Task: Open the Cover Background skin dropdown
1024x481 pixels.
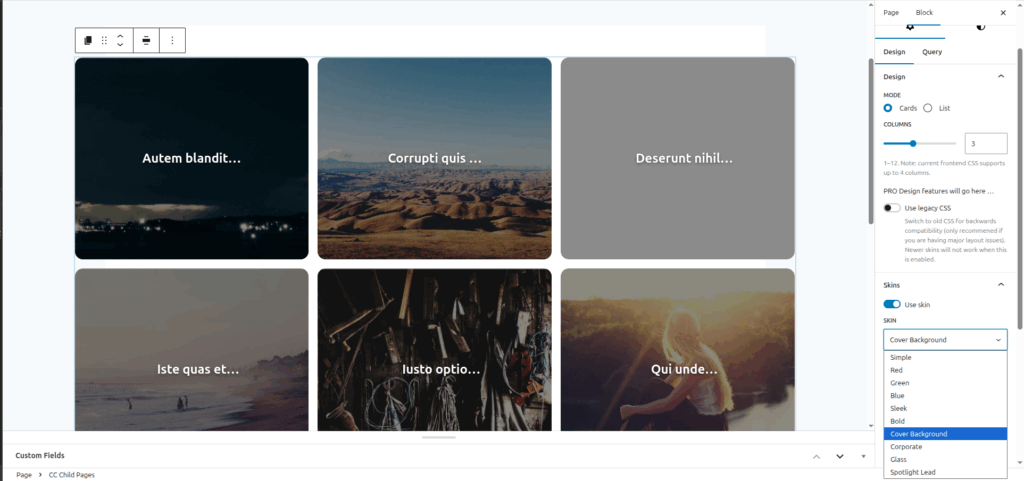Action: coord(945,340)
